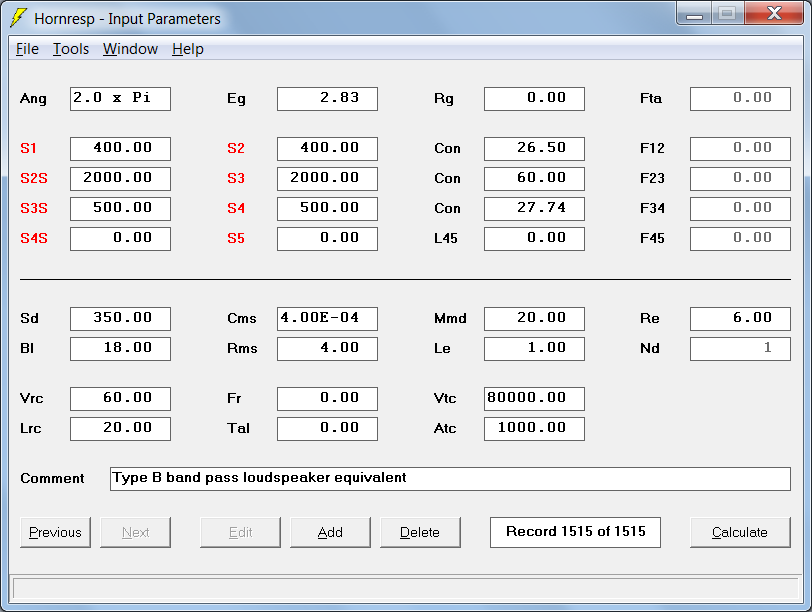812x612 pixels.
Task: Run Calculate on the parameters
Action: tap(740, 532)
